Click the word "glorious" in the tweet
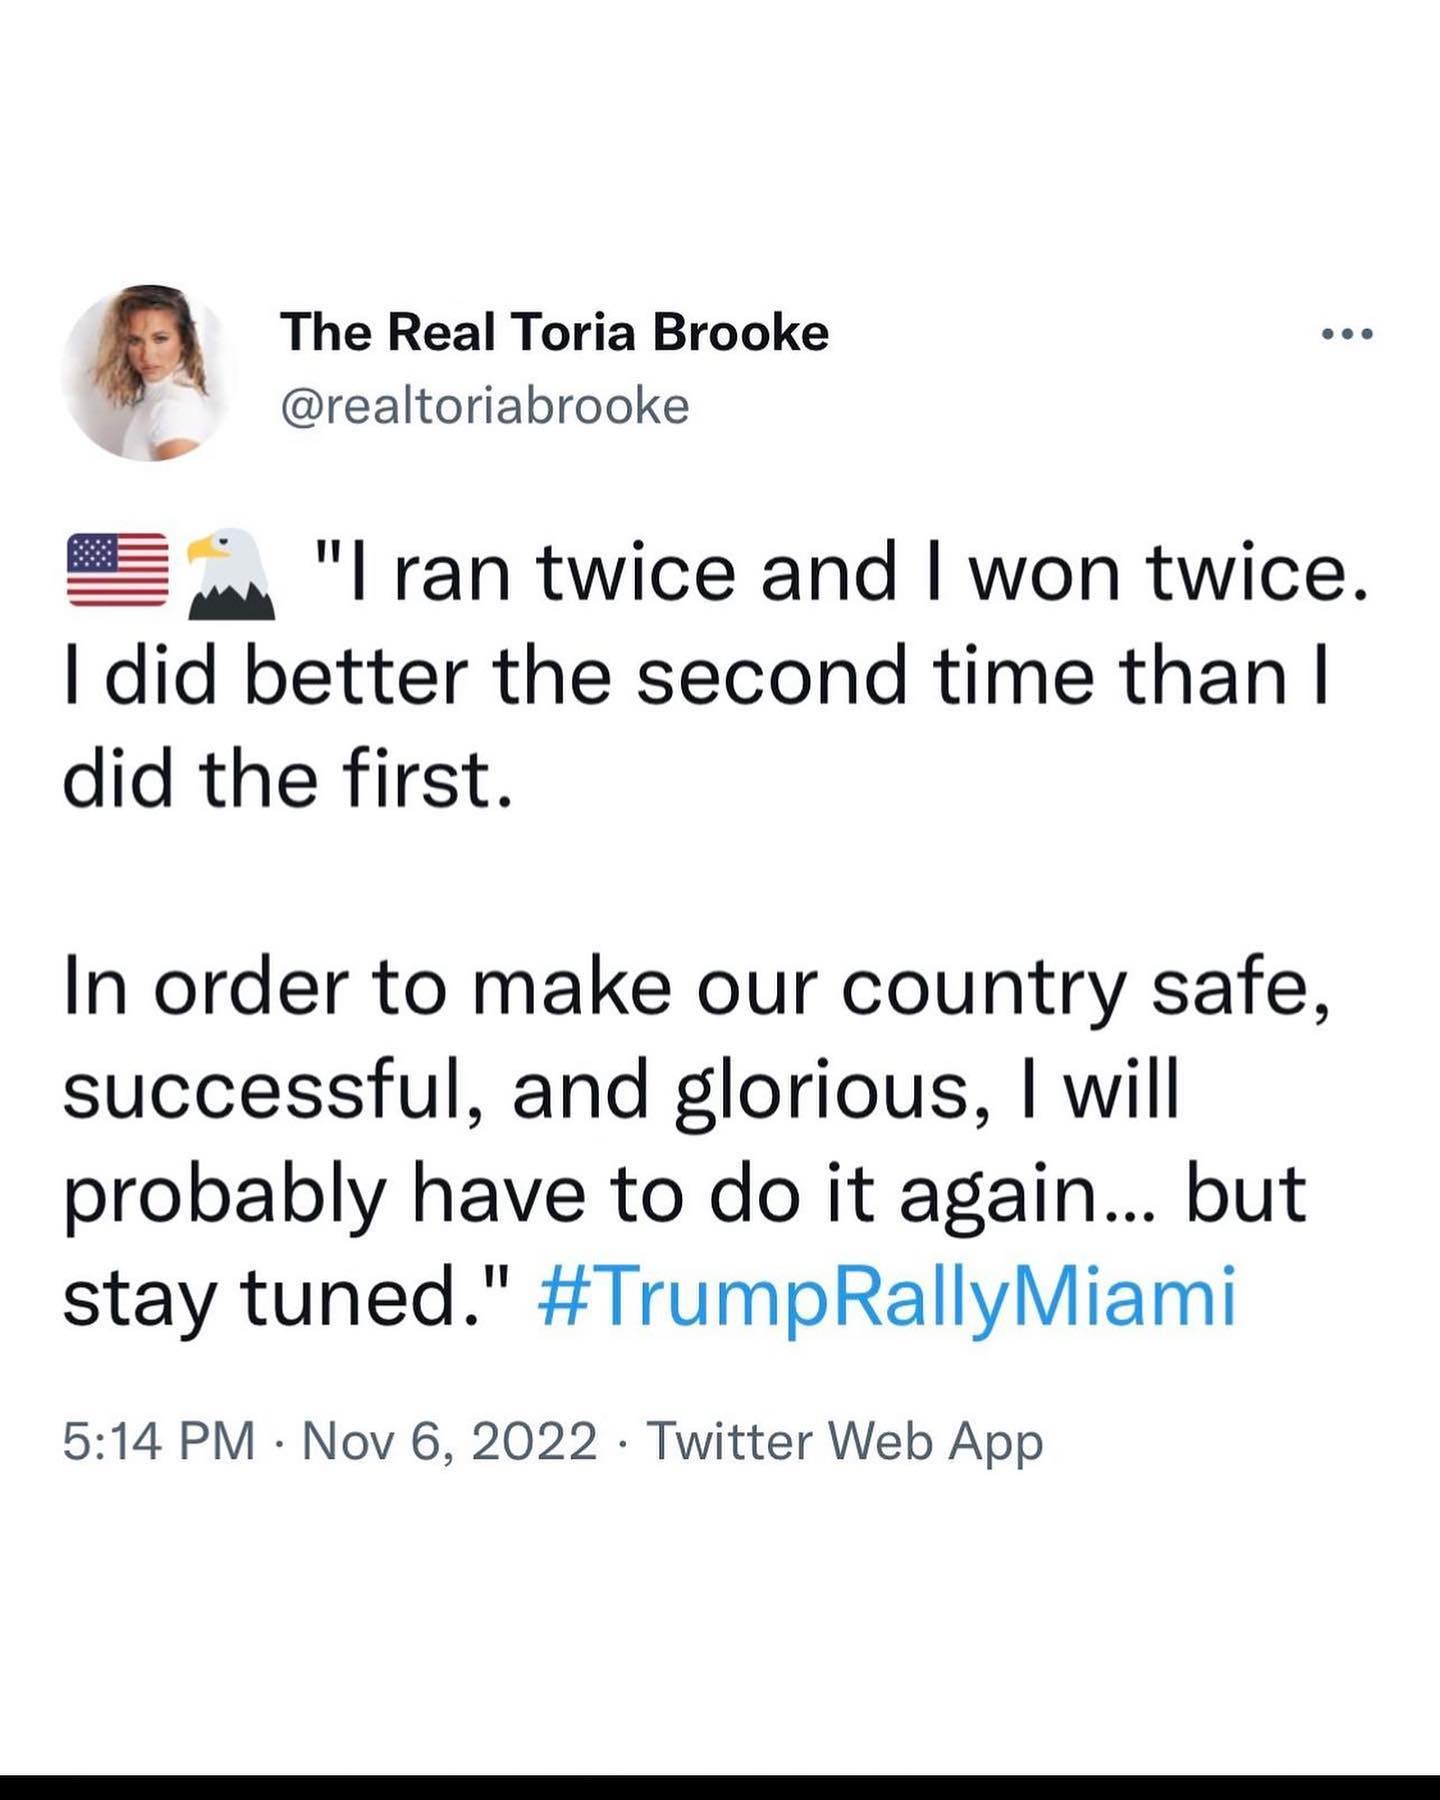Screen dimensions: 1440x1800 point(822,1093)
